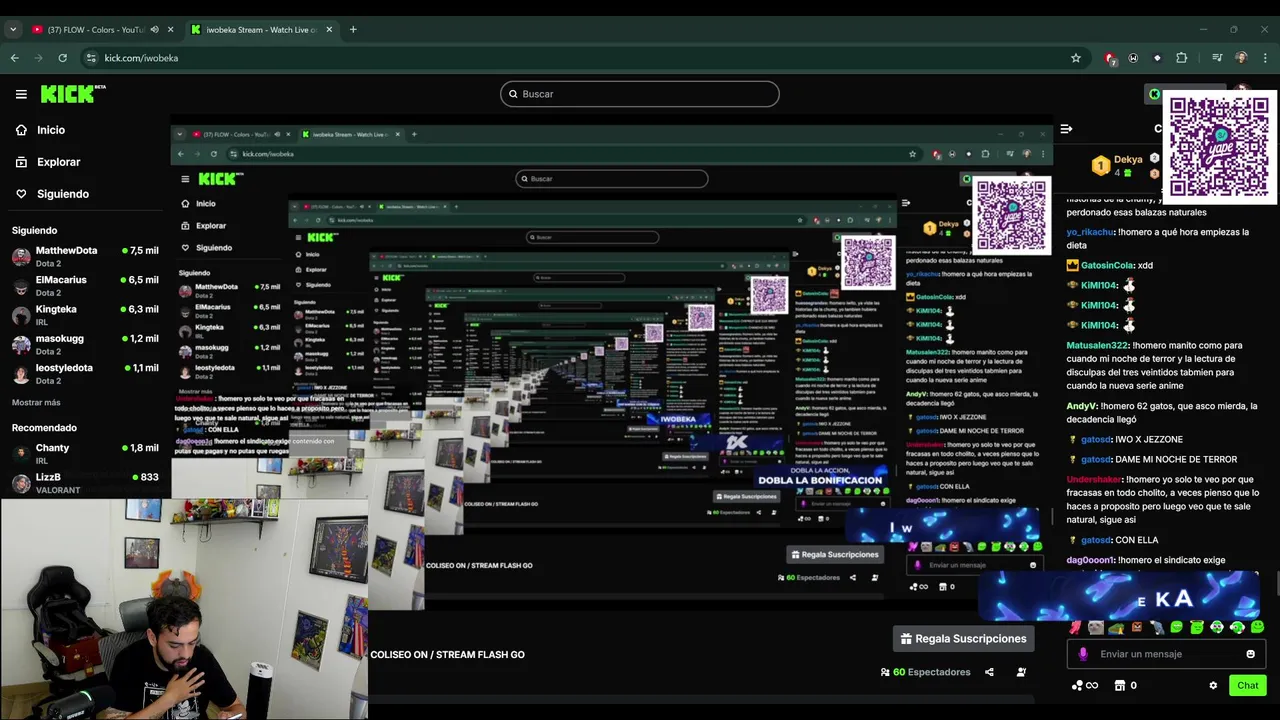Viewport: 1280px width, 720px height.
Task: Open the channel points icon
Action: [x=1084, y=685]
